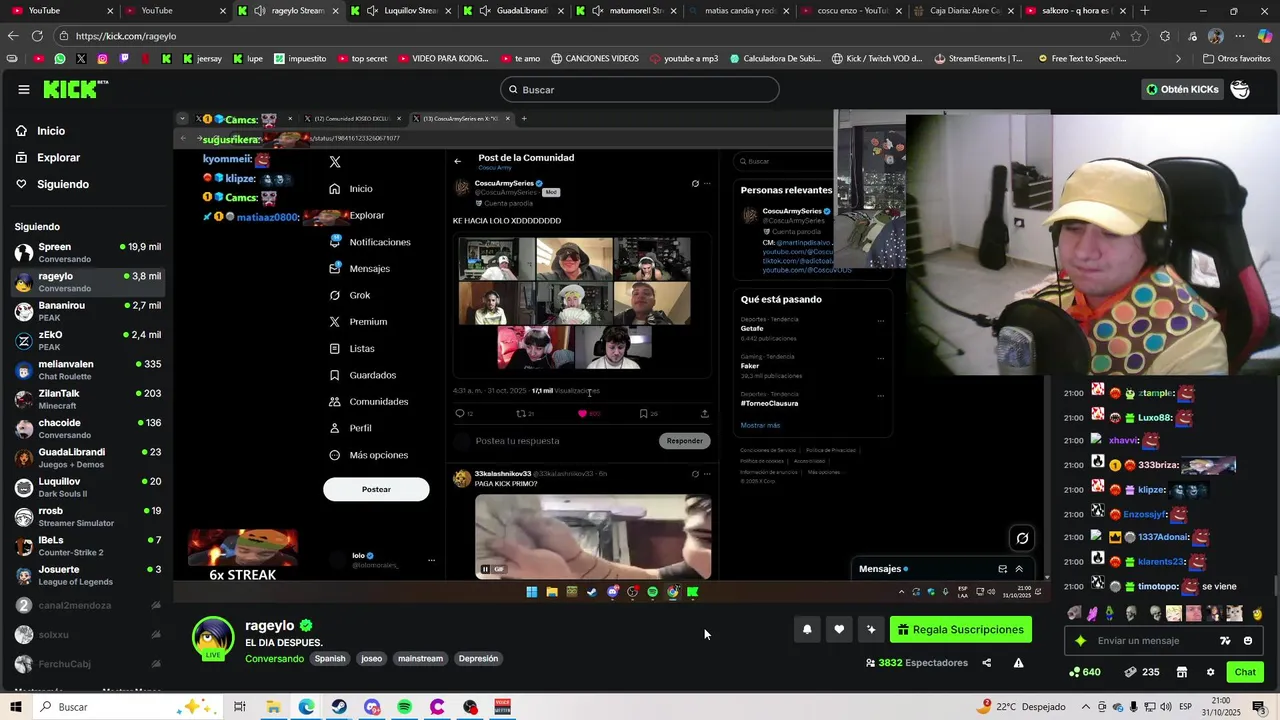
Task: Click Regala Suscripciones button
Action: [961, 630]
